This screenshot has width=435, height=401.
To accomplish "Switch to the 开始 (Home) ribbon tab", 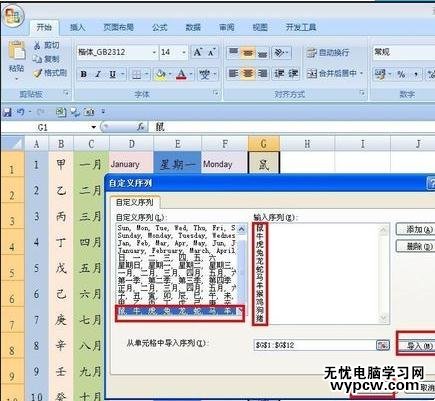I will pos(44,28).
